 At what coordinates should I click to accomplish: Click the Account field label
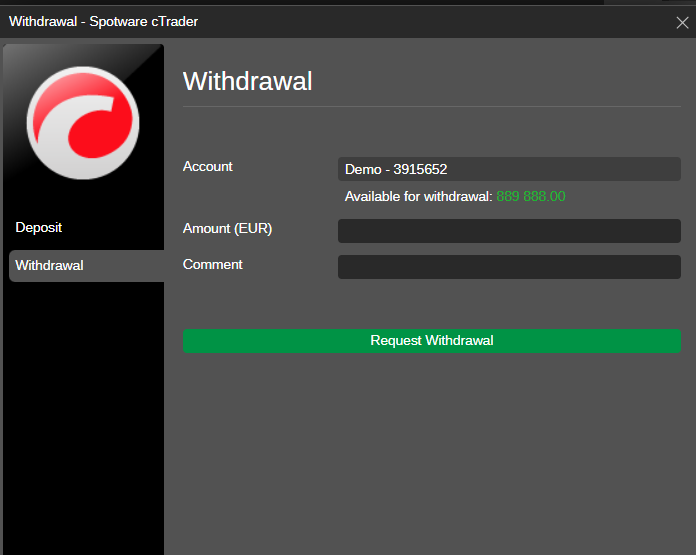tap(208, 167)
